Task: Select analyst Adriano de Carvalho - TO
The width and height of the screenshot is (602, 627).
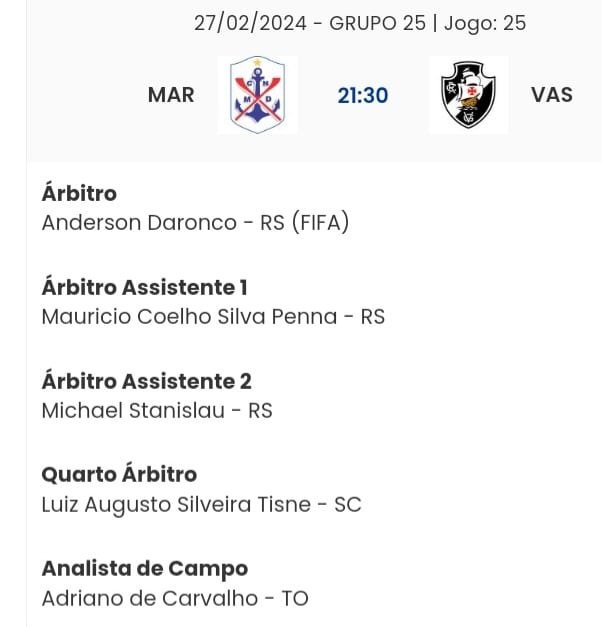Action: pos(175,598)
